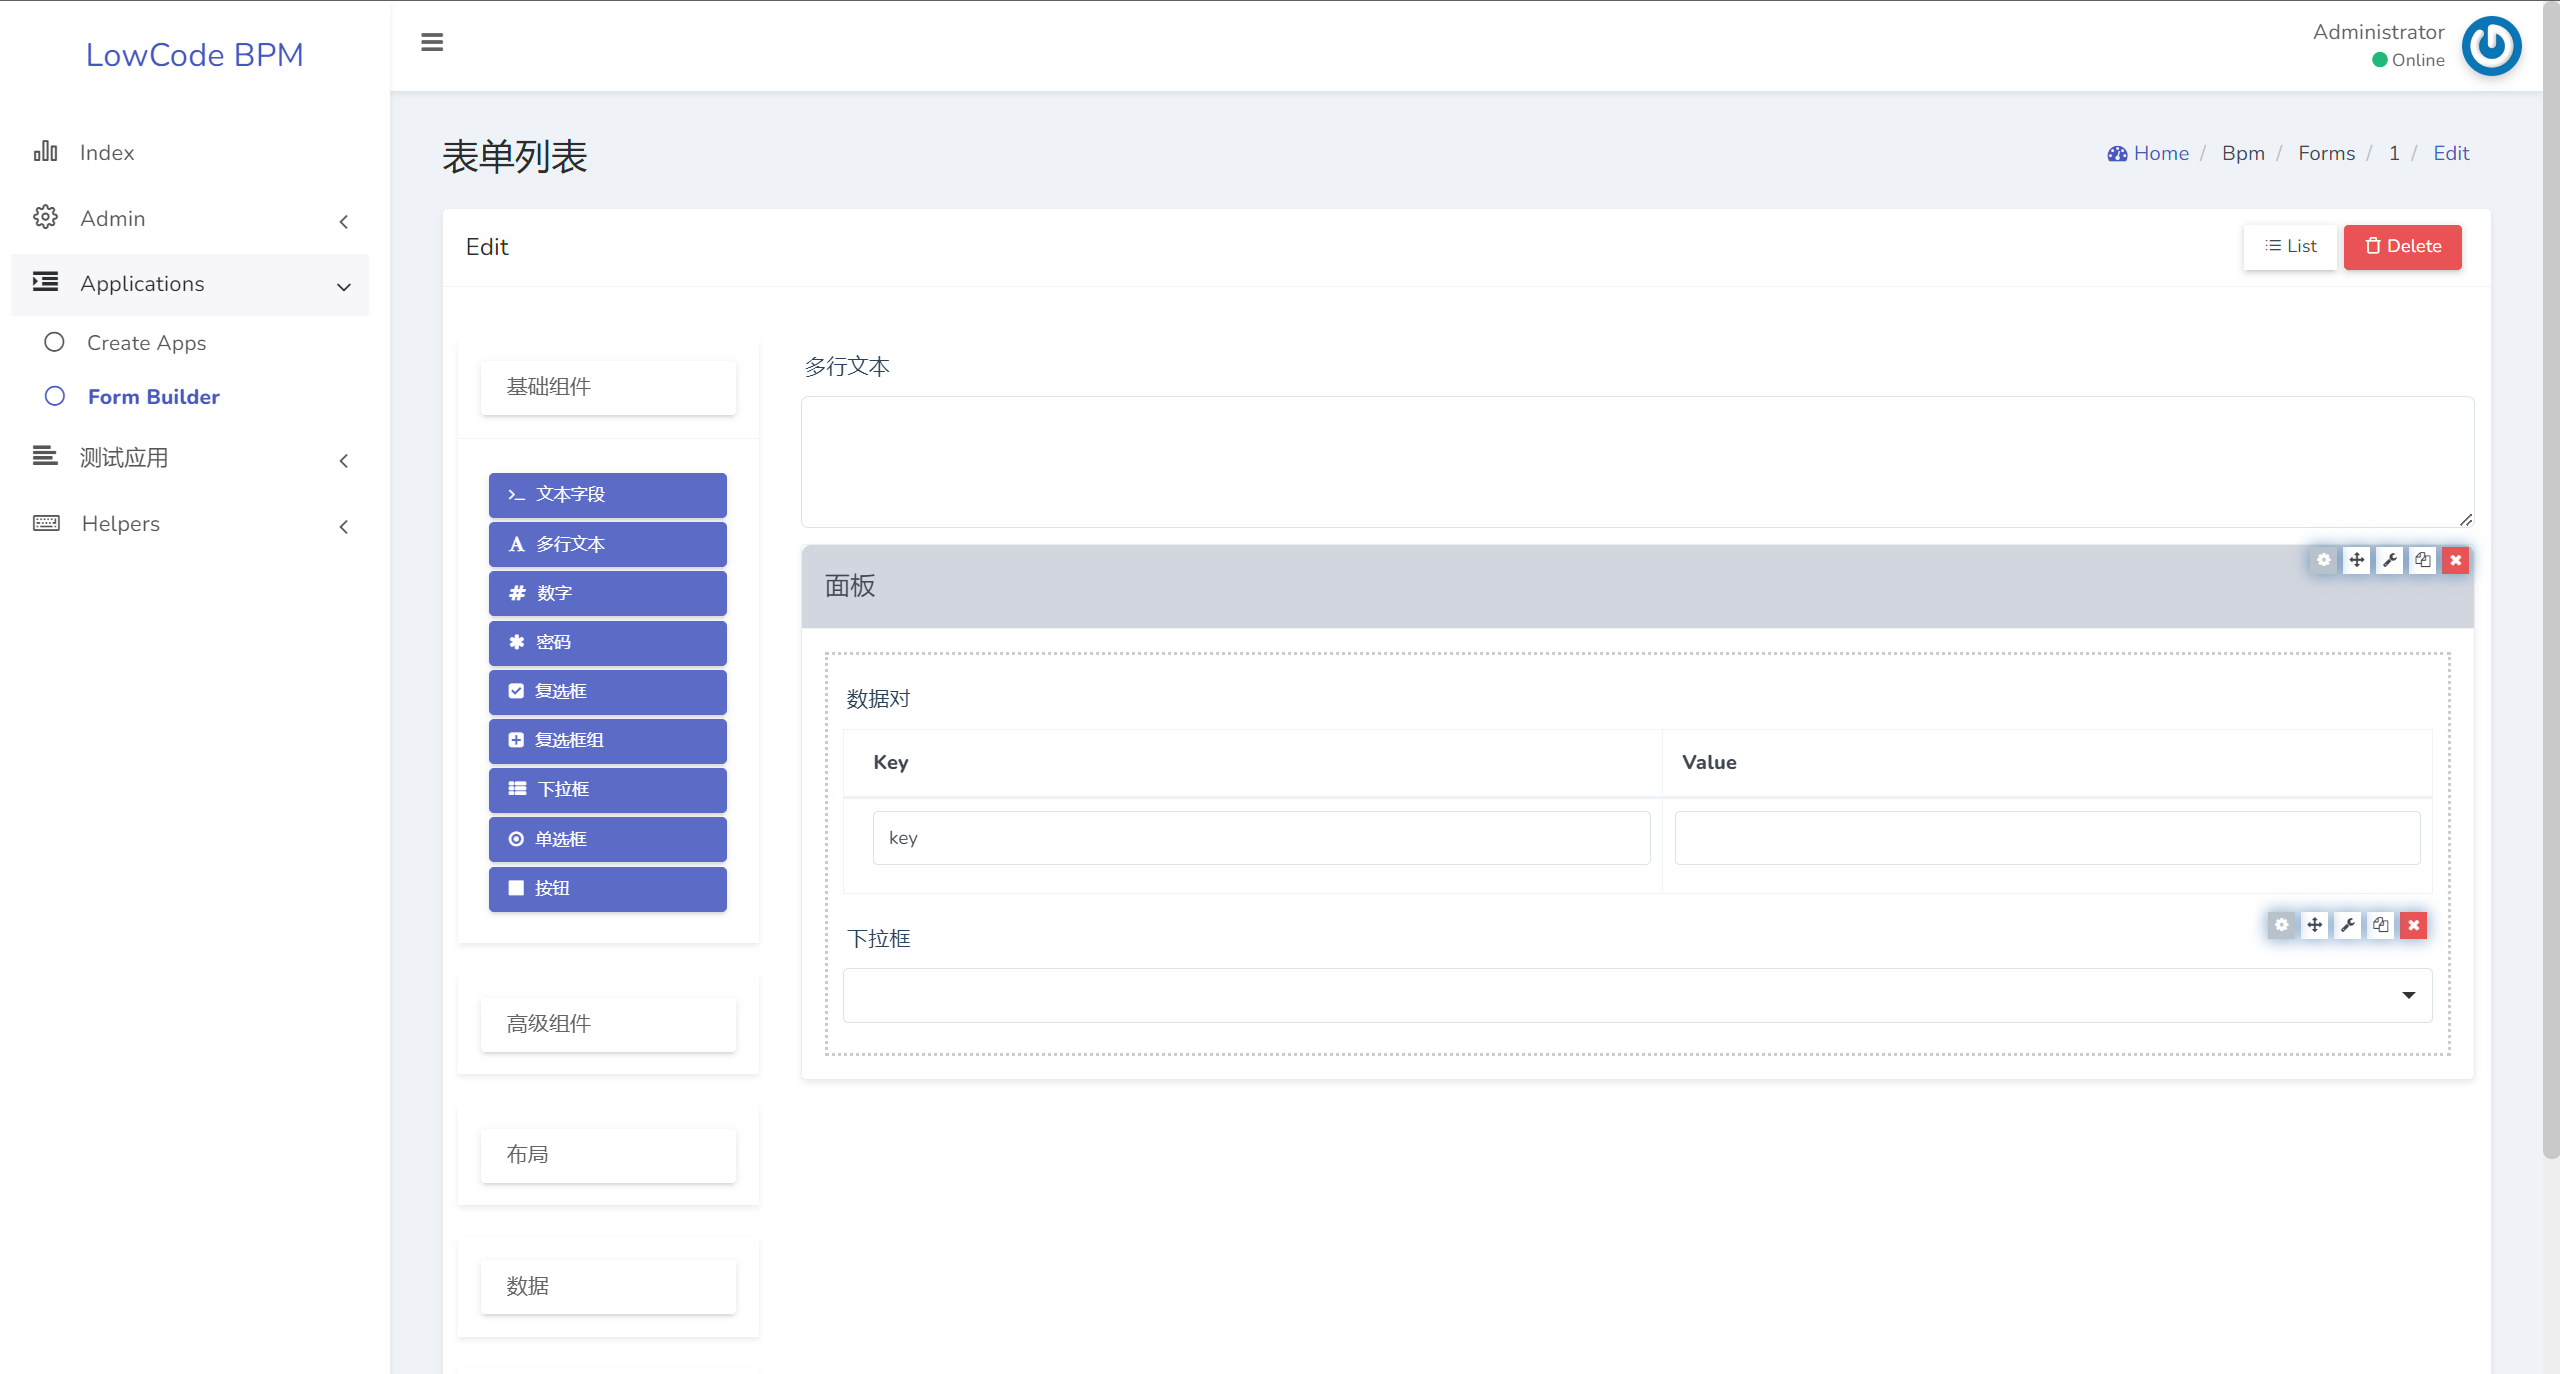
Task: Click the key input field in 数据对 table
Action: tap(1261, 838)
